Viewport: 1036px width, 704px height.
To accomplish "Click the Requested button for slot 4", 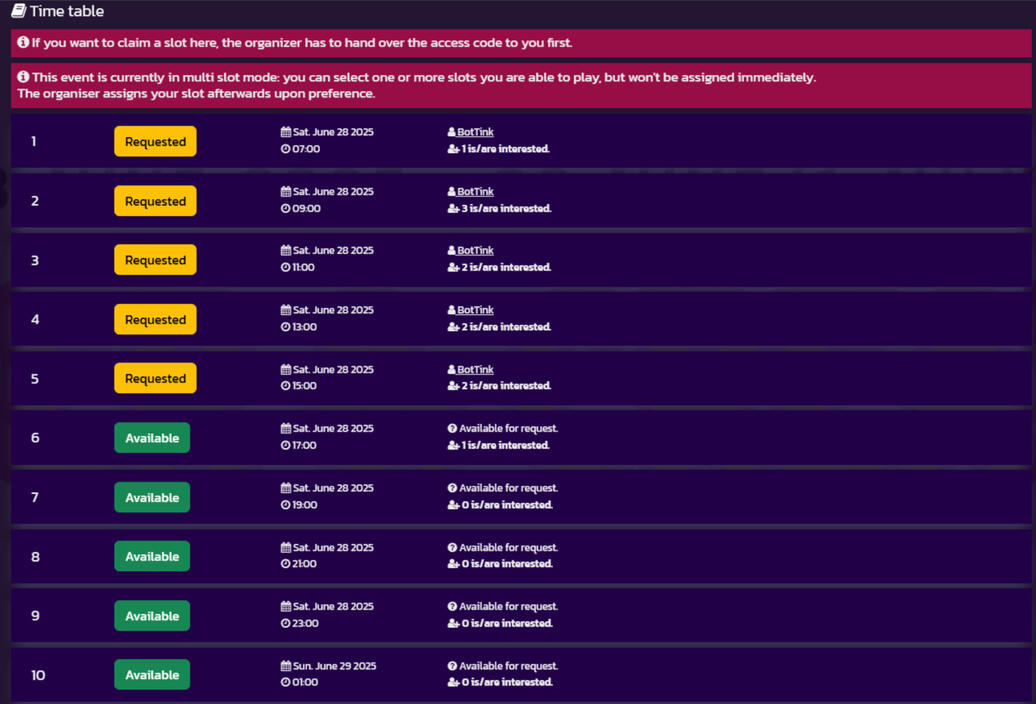I will click(x=155, y=320).
